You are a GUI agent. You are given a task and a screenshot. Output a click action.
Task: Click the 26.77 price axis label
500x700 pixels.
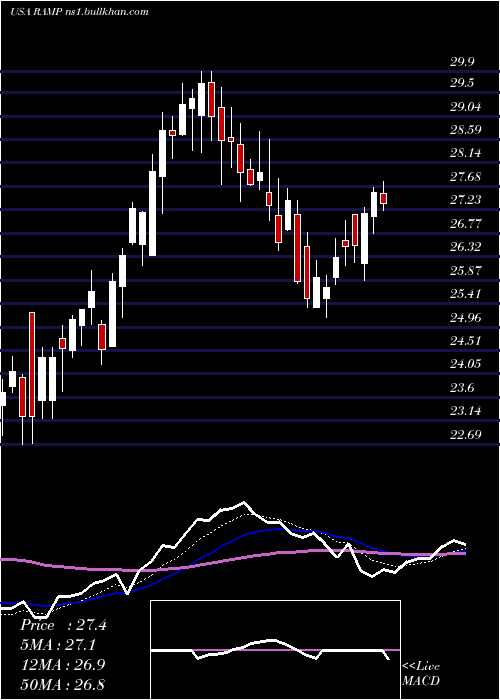pyautogui.click(x=465, y=224)
